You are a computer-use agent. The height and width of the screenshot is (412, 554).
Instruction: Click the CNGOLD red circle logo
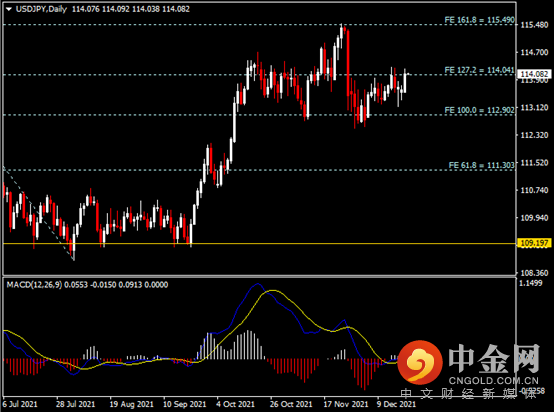pos(420,363)
